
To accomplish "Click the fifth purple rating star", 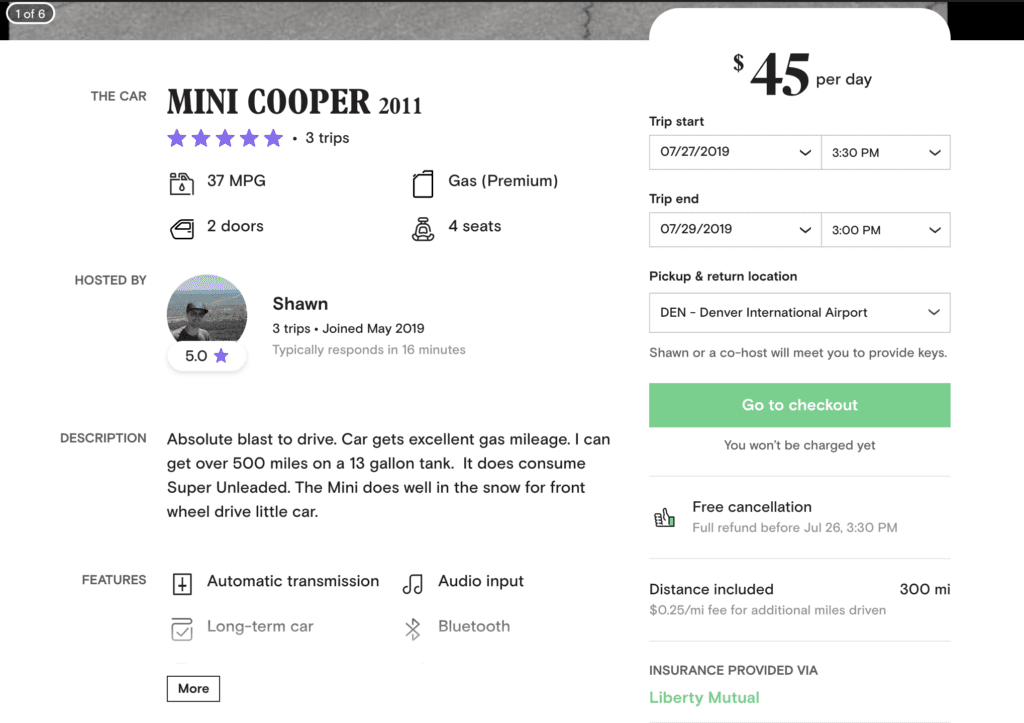I will click(272, 137).
